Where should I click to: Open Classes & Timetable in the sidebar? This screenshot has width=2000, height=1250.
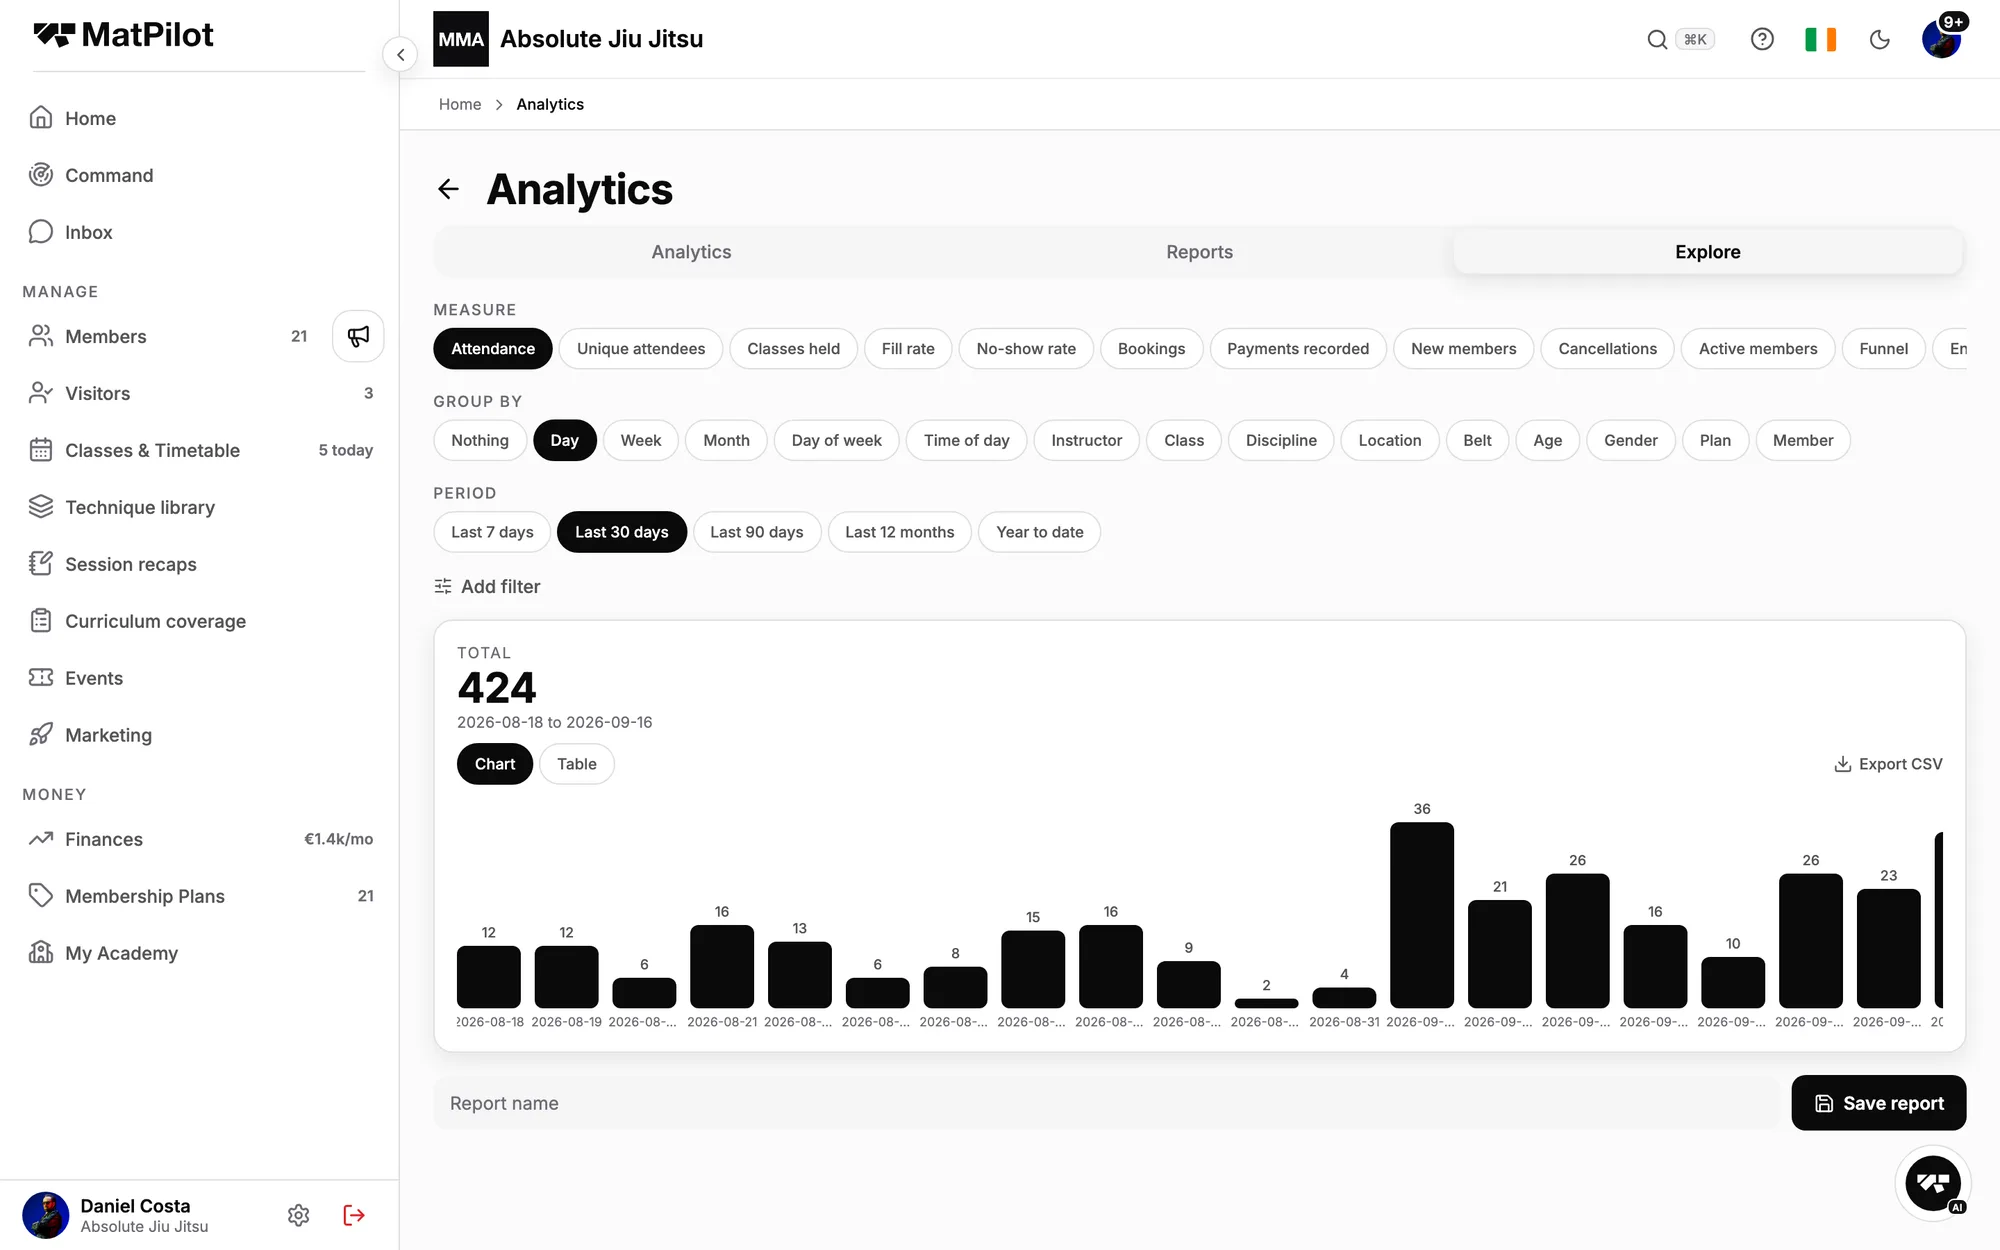click(200, 450)
